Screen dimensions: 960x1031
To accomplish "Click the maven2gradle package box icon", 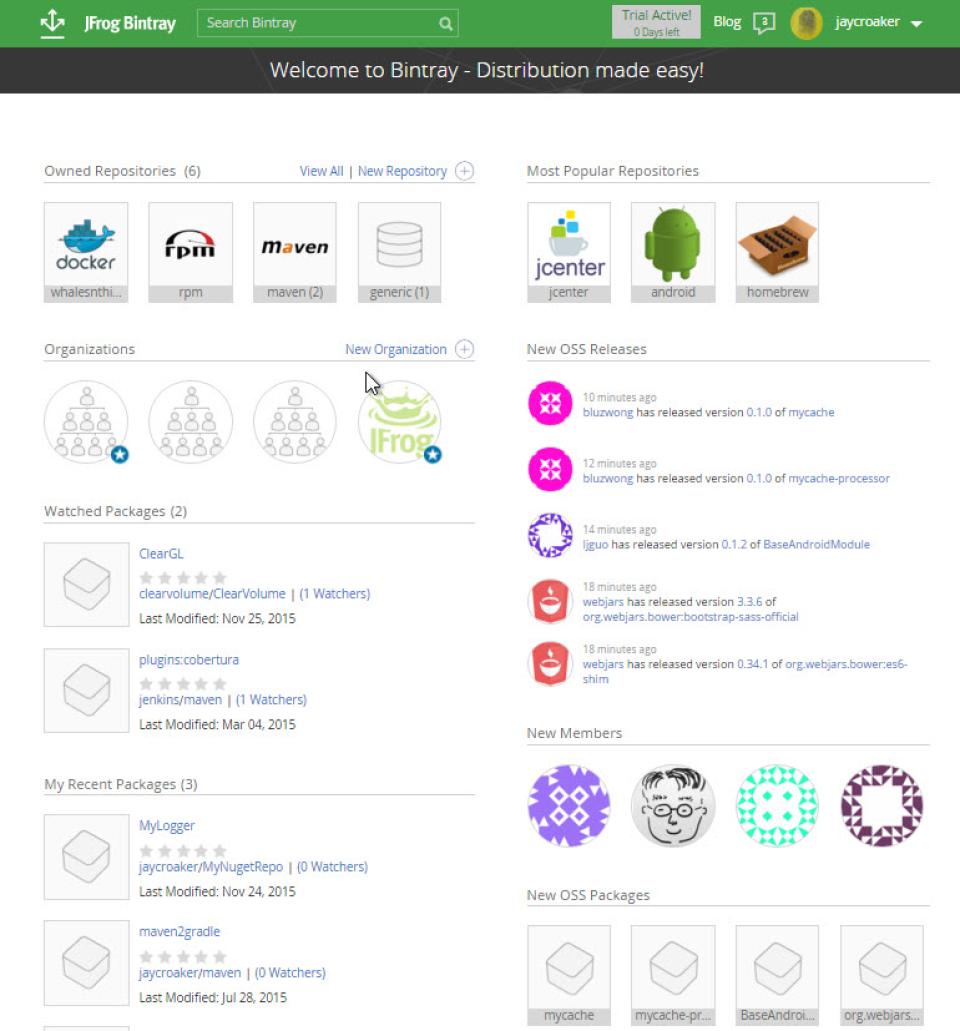I will pos(86,963).
